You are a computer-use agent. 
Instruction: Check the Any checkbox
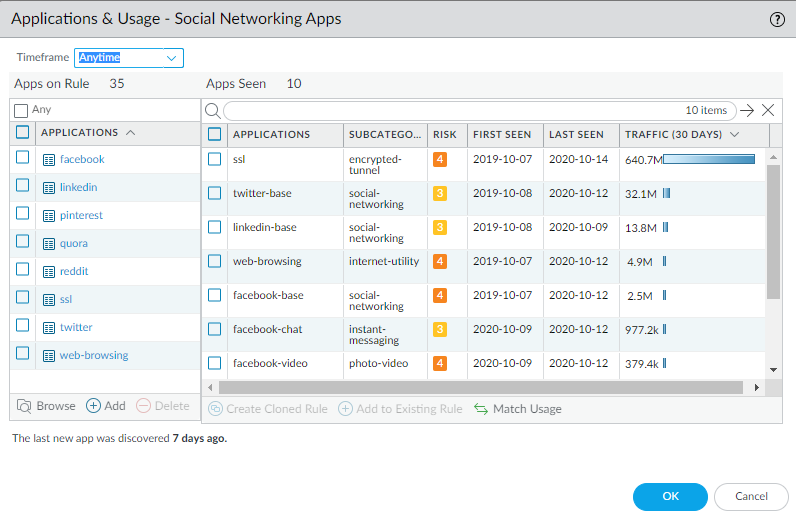click(x=21, y=110)
